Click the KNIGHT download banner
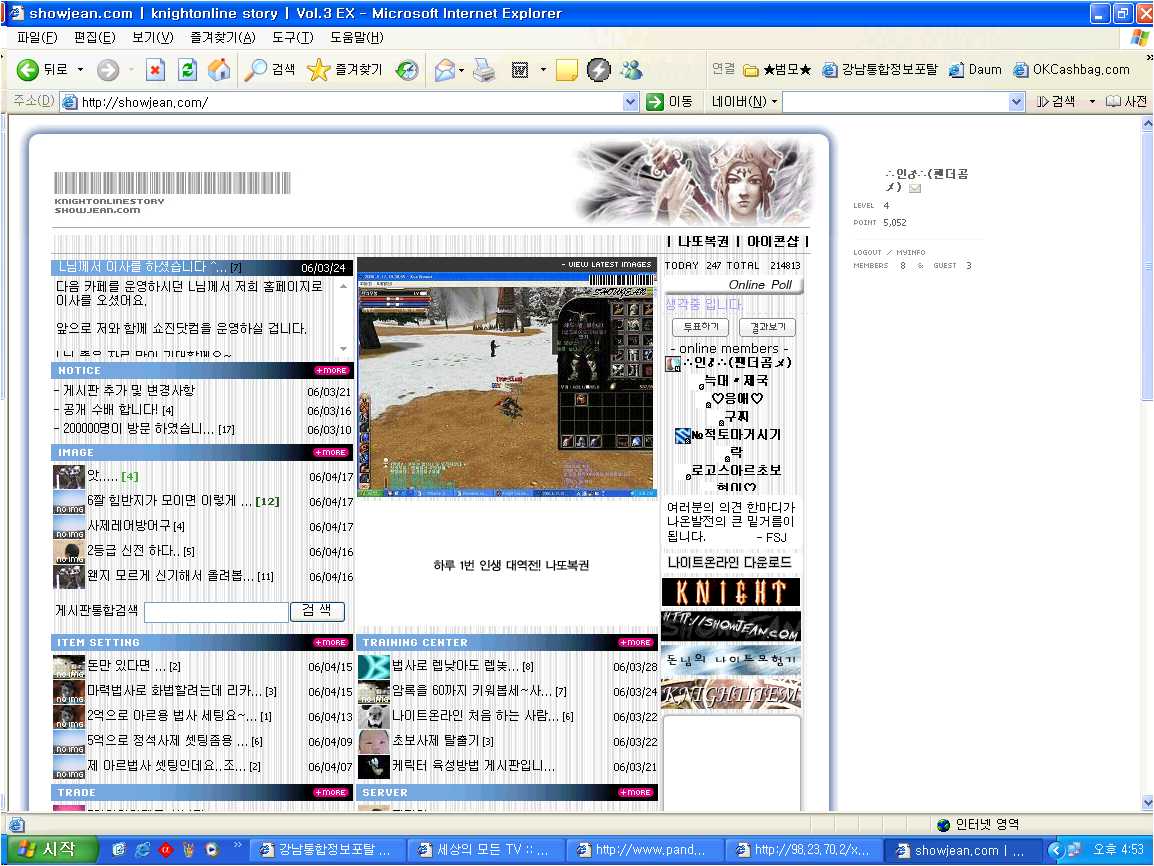The height and width of the screenshot is (866, 1154). point(731,592)
